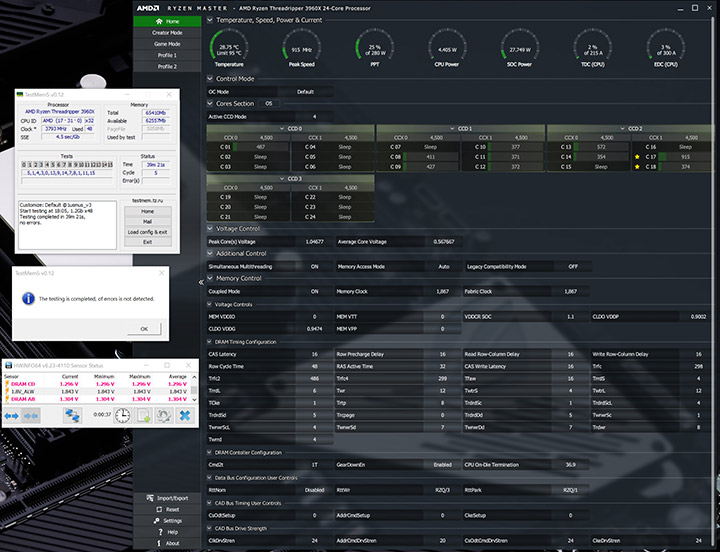Click Mail button in TestMem5

[147, 221]
